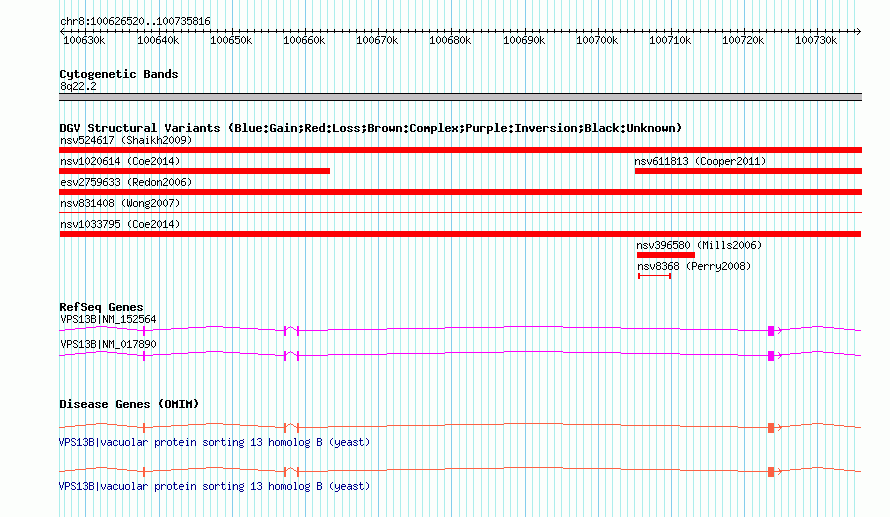Open variant nsv524617 (Shaikh2009) label

coord(126,140)
